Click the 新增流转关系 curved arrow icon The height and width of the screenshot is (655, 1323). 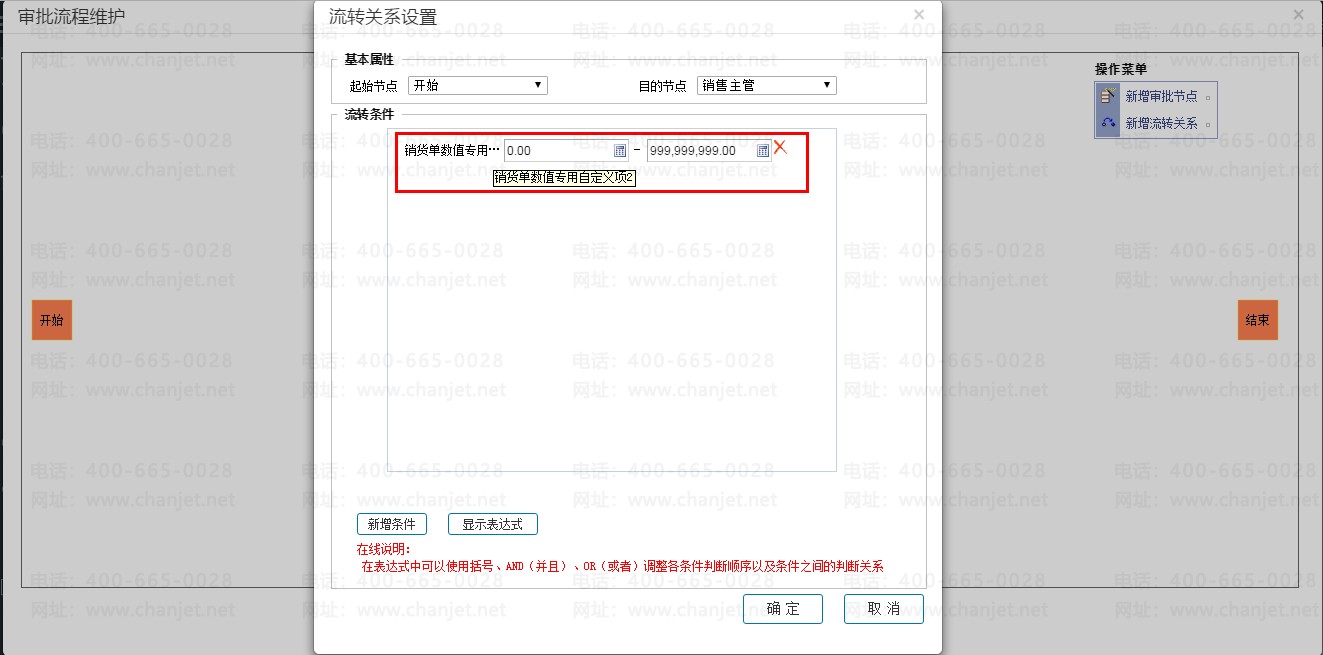tap(1108, 121)
